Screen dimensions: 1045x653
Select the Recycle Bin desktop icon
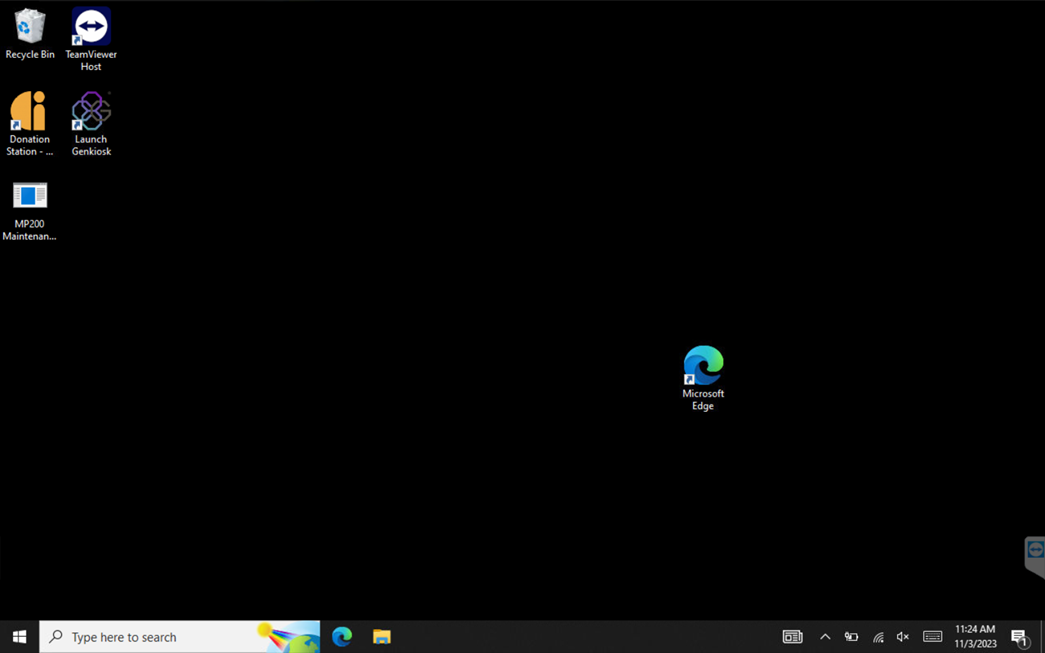tap(29, 34)
